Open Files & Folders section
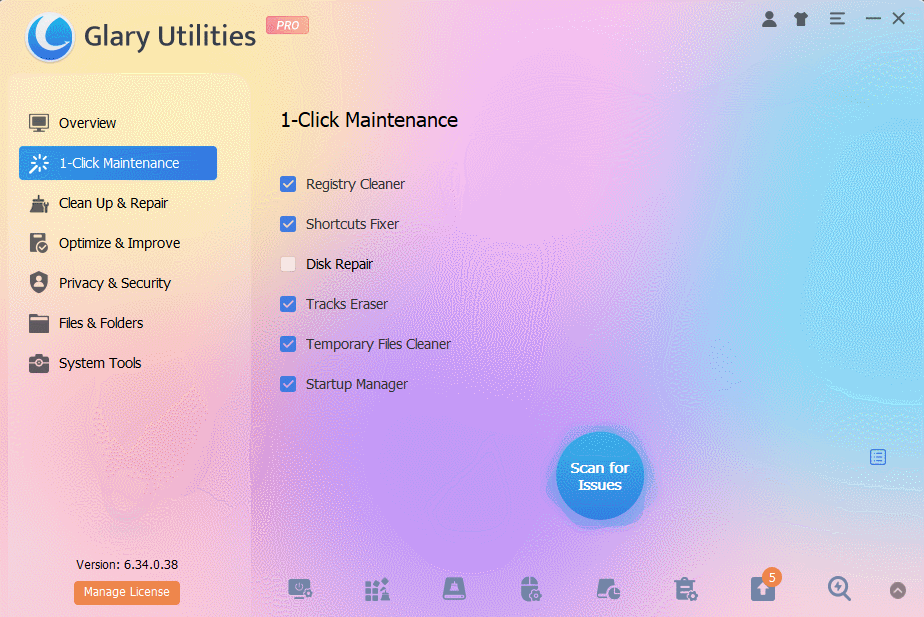 [x=118, y=323]
